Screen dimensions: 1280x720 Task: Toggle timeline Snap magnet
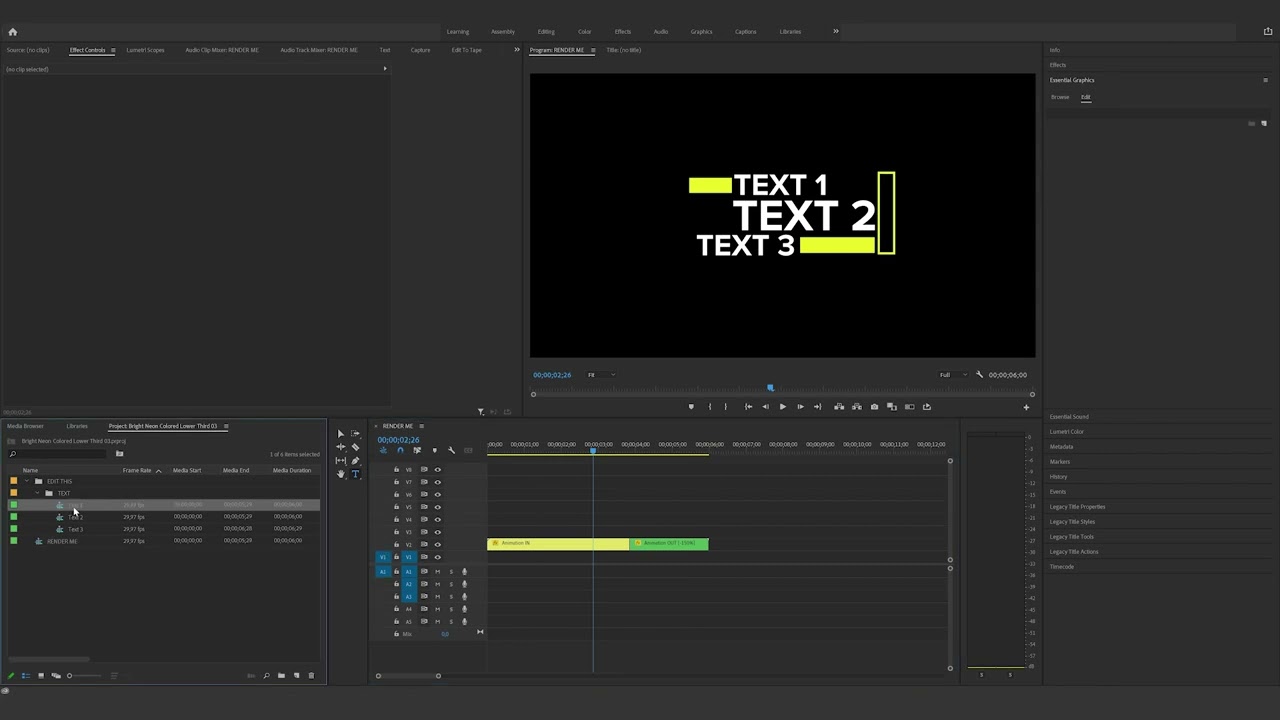[400, 450]
